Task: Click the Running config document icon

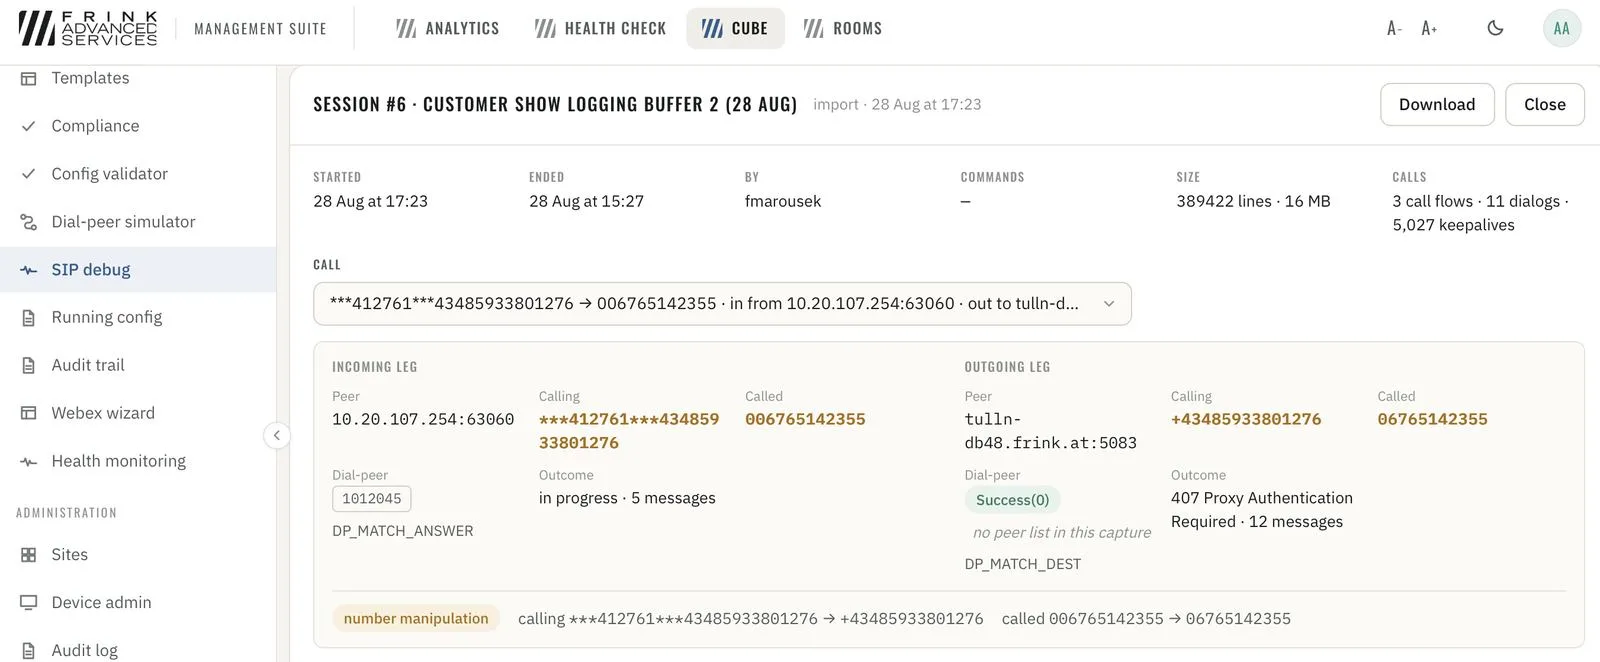Action: pos(29,318)
